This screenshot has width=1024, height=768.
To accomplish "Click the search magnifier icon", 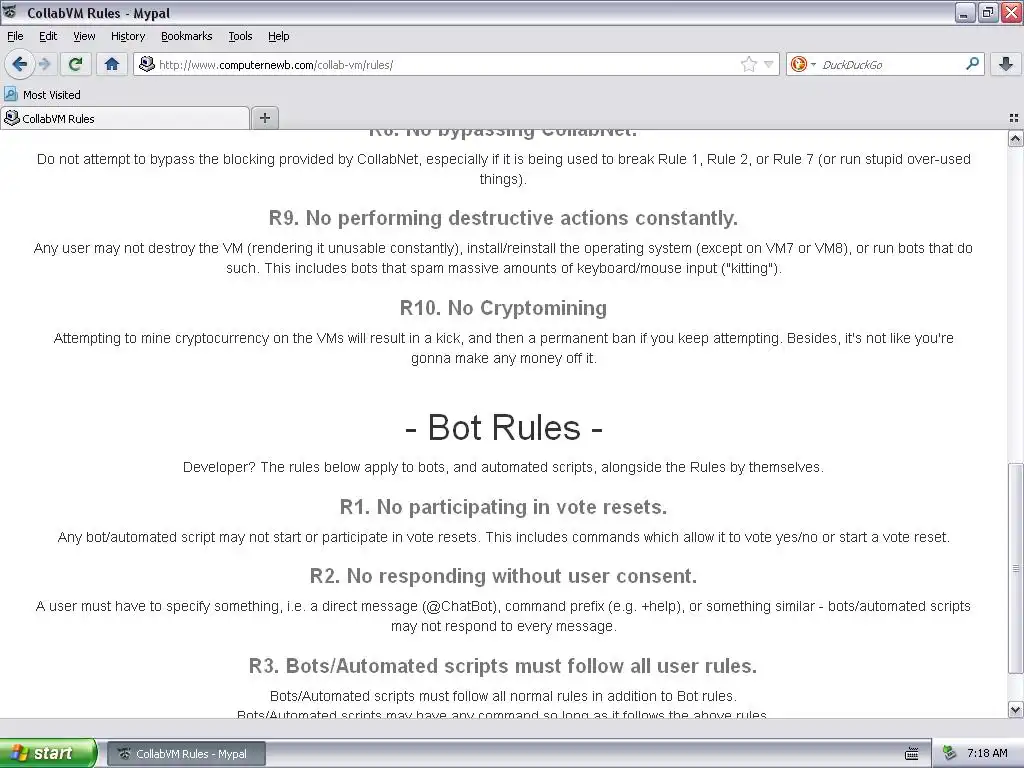I will pyautogui.click(x=972, y=63).
